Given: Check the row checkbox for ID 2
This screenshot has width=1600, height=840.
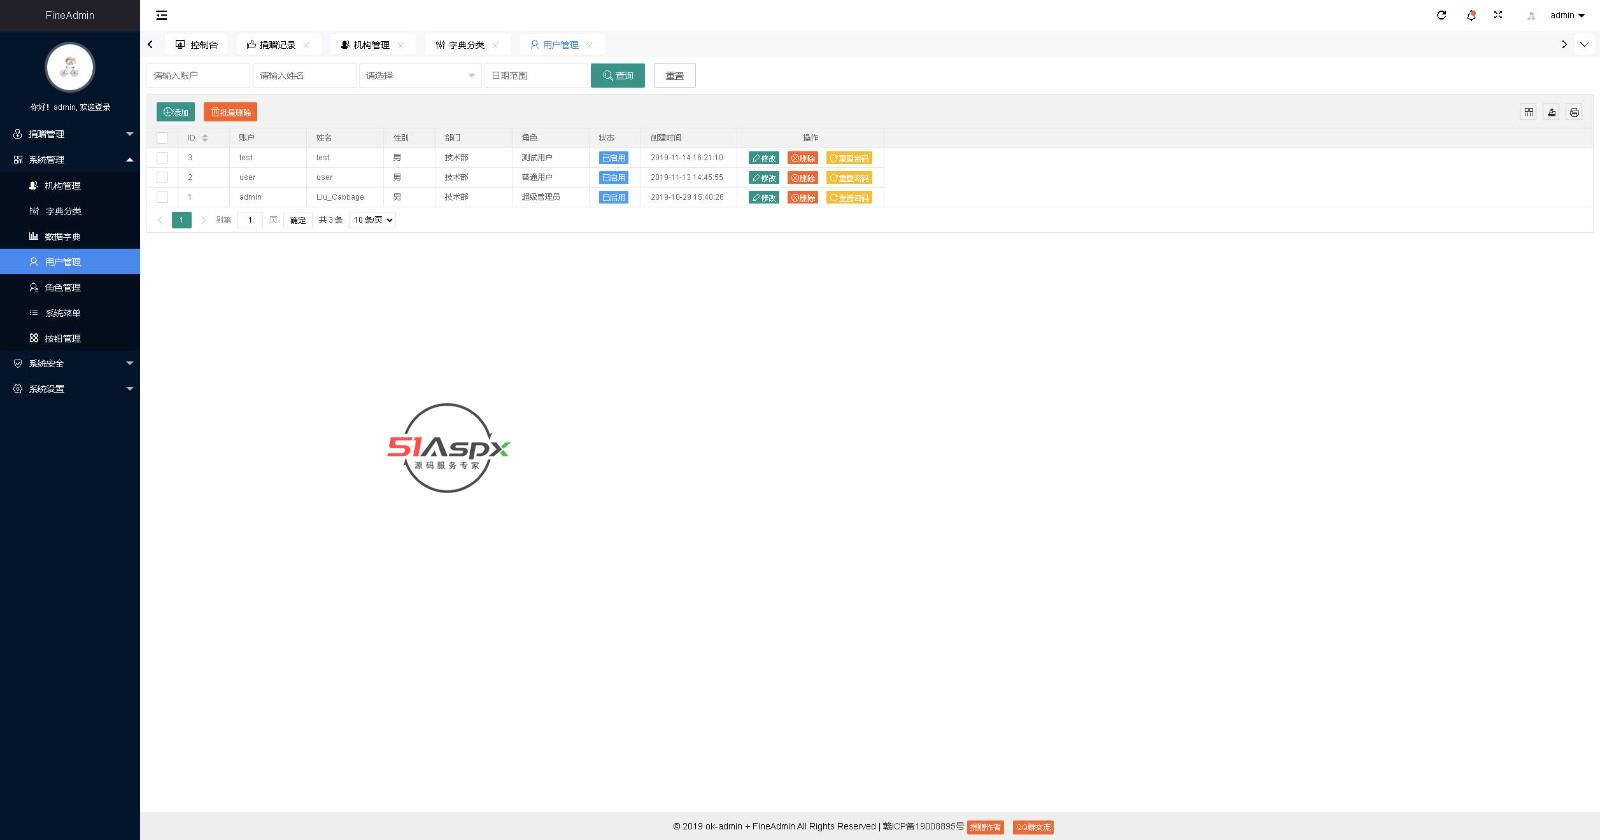Looking at the screenshot, I should click(162, 178).
